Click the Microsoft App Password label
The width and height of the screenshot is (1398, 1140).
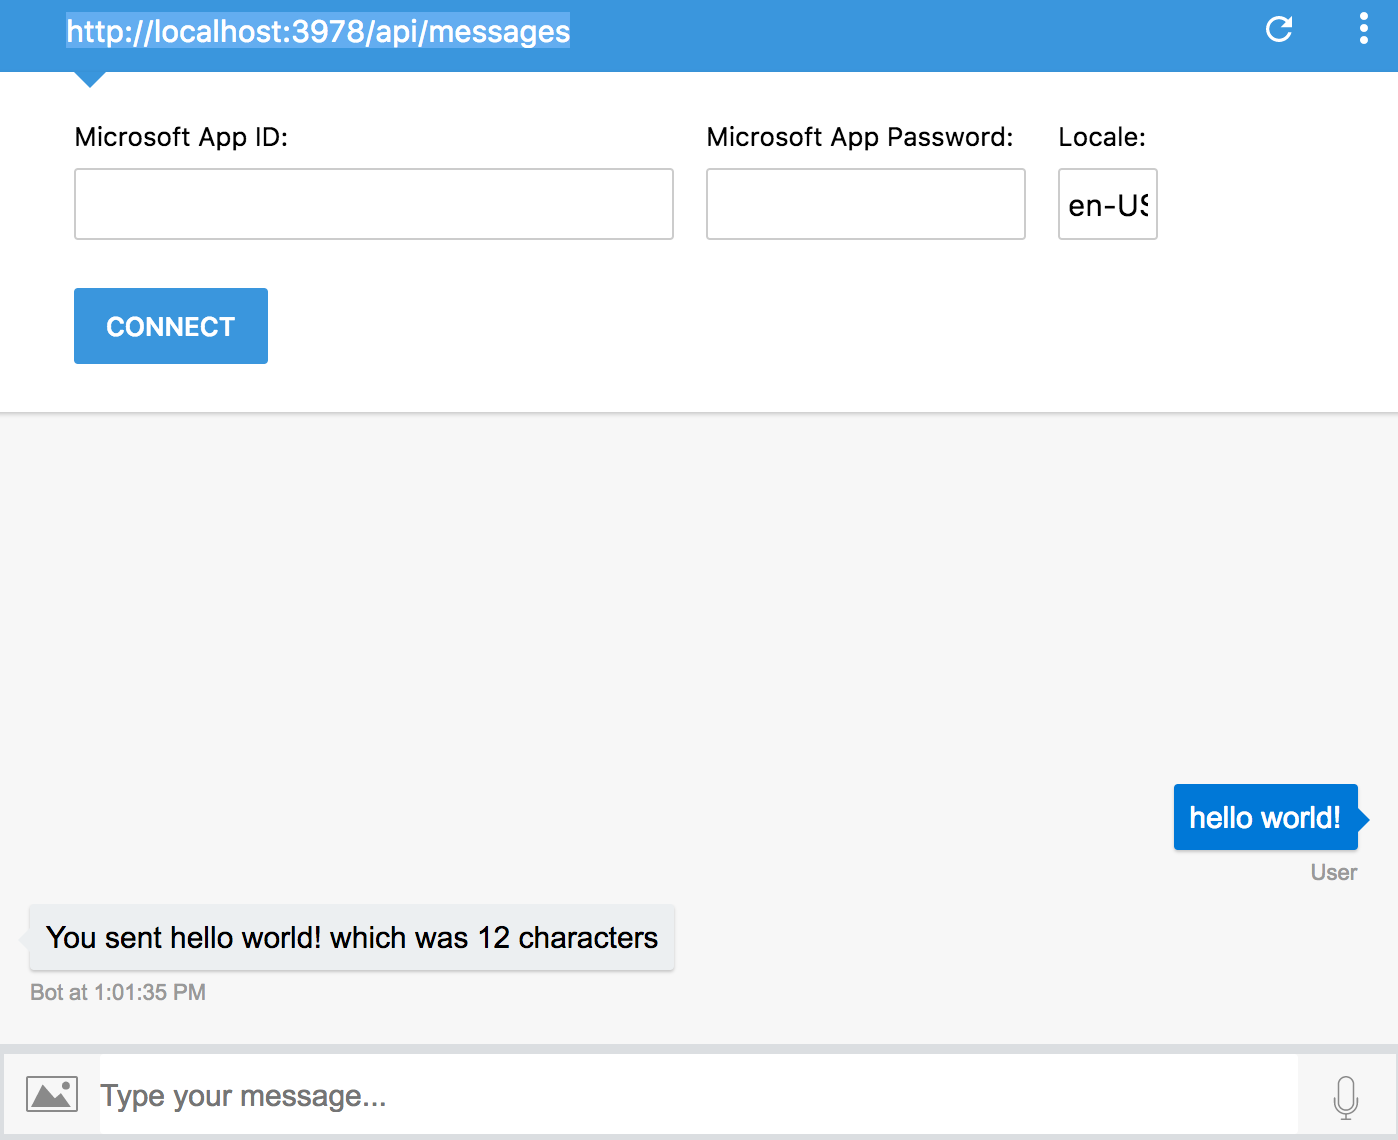(x=860, y=137)
